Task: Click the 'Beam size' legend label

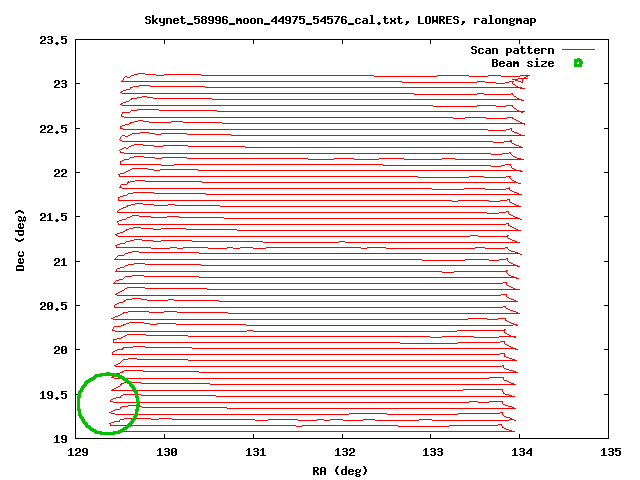Action: 523,63
